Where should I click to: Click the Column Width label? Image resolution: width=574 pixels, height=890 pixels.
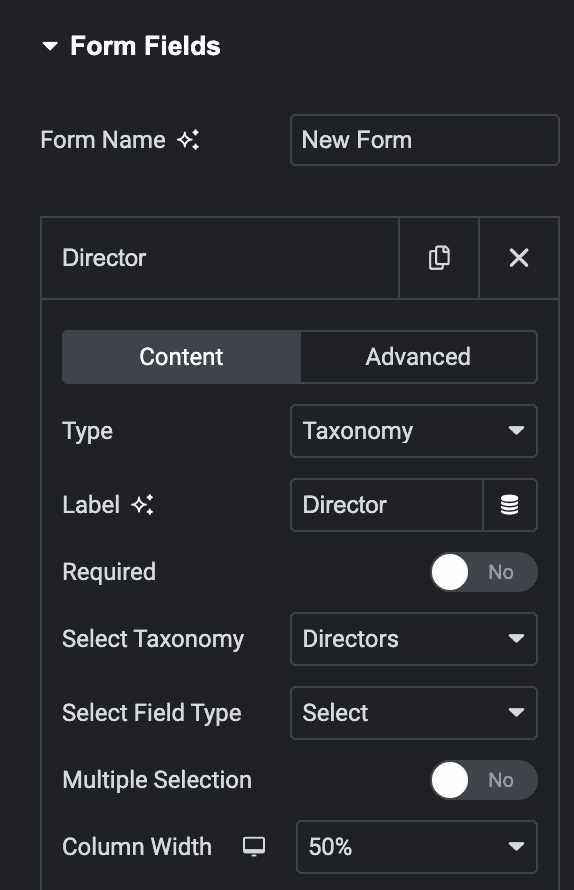[137, 847]
